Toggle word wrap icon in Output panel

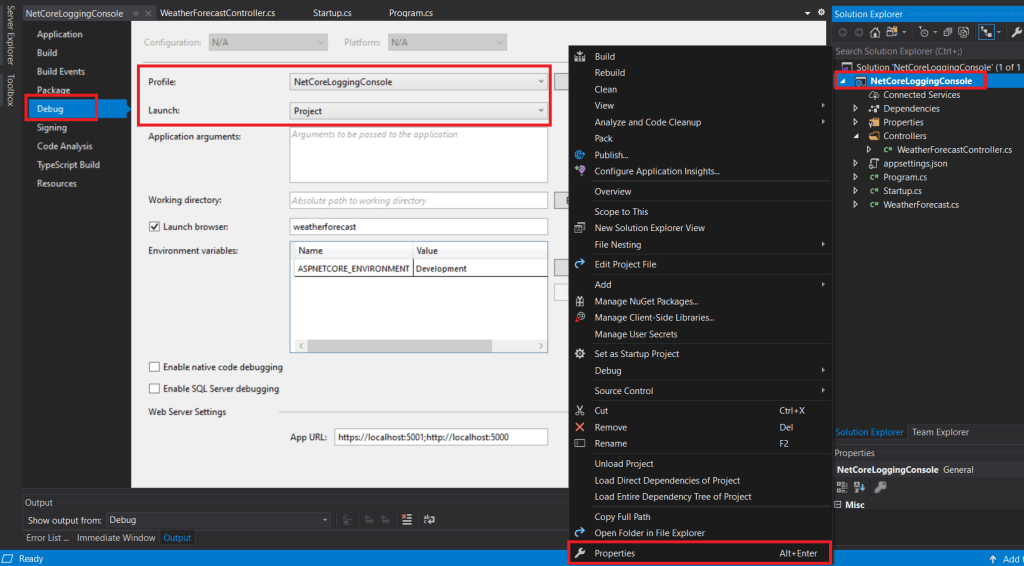coord(429,519)
